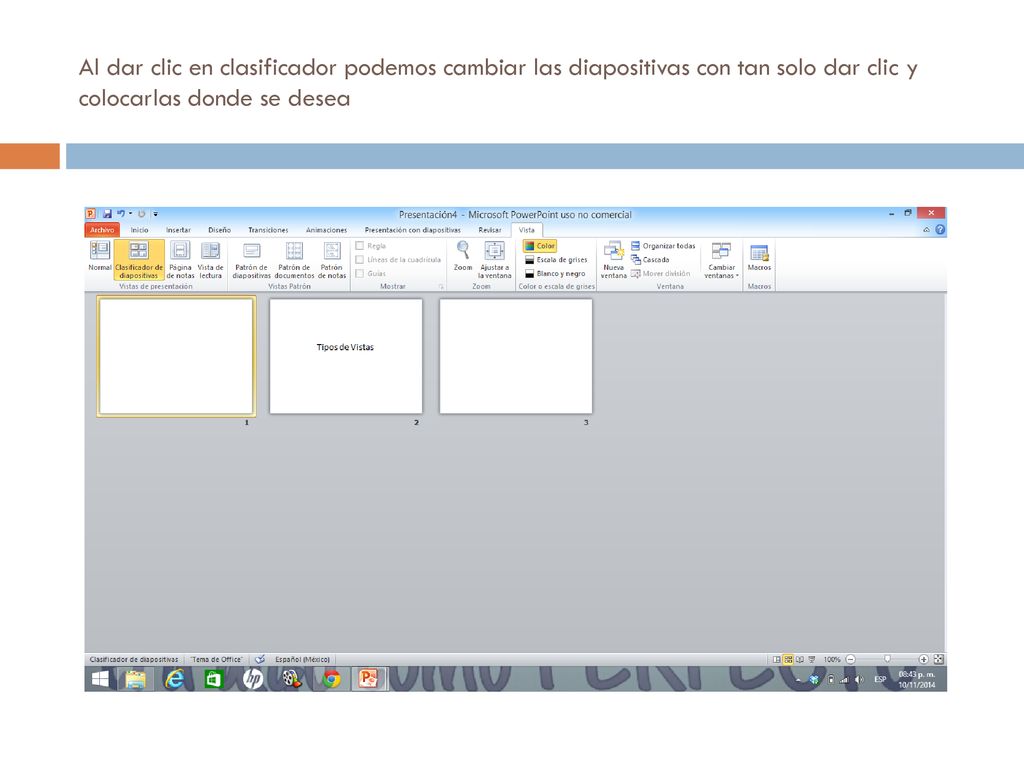Click Español (México) language indicator
The height and width of the screenshot is (768, 1024).
302,660
